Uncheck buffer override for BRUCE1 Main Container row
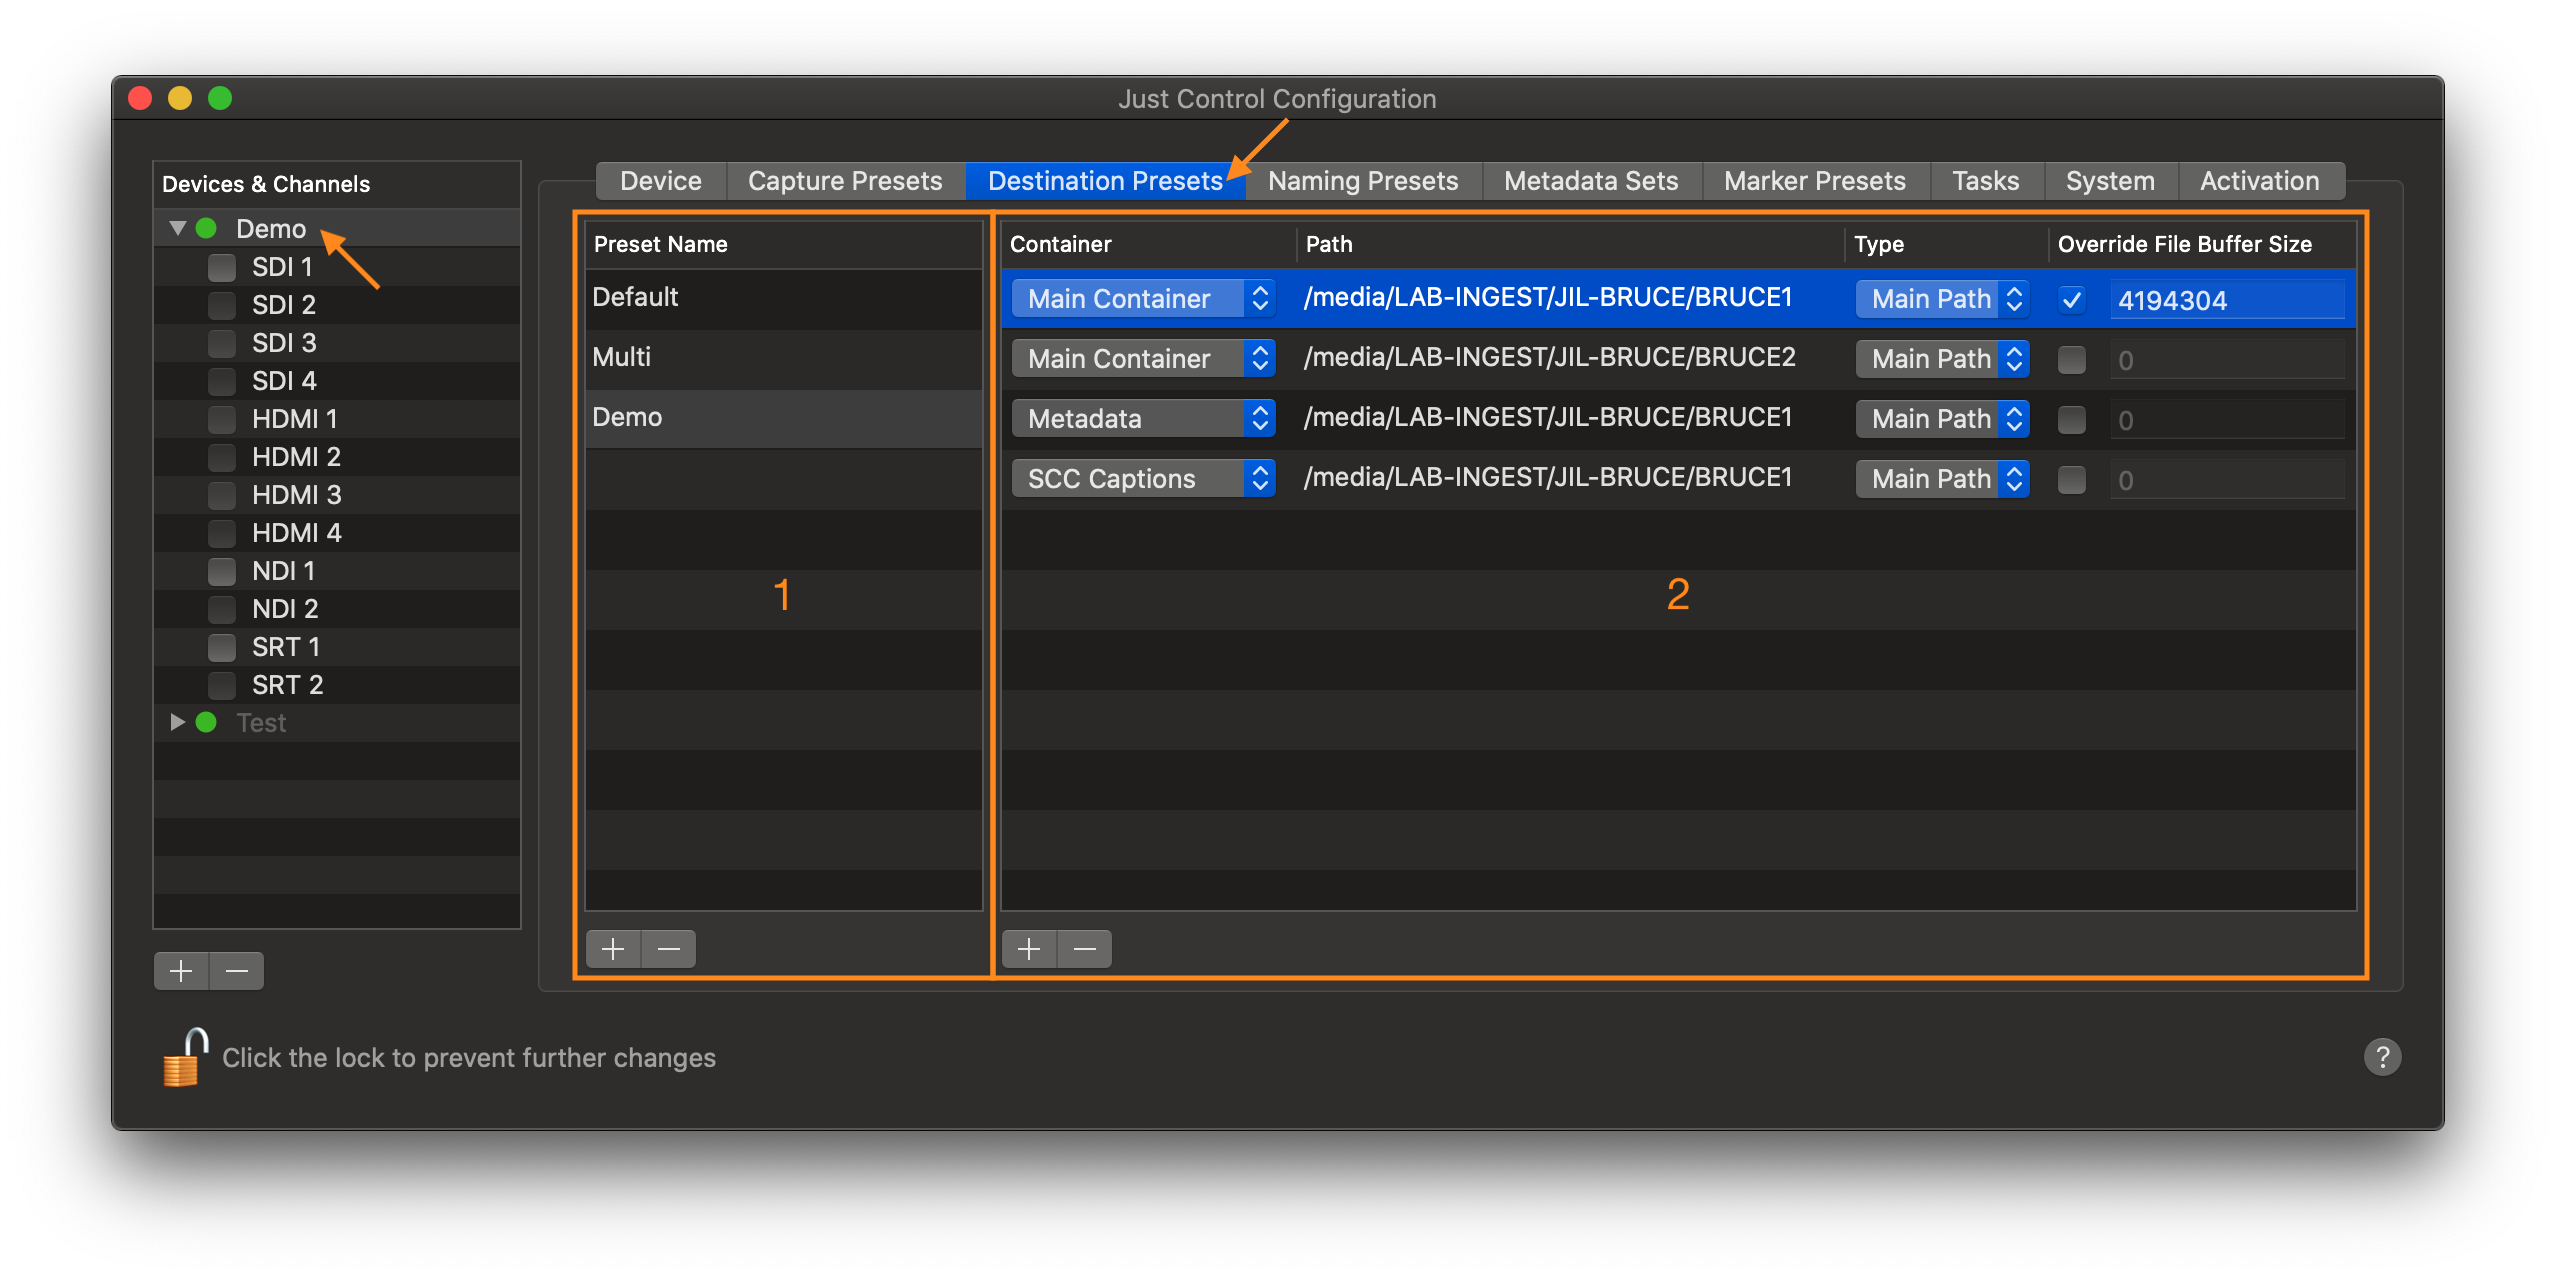The height and width of the screenshot is (1278, 2556). point(2072,299)
